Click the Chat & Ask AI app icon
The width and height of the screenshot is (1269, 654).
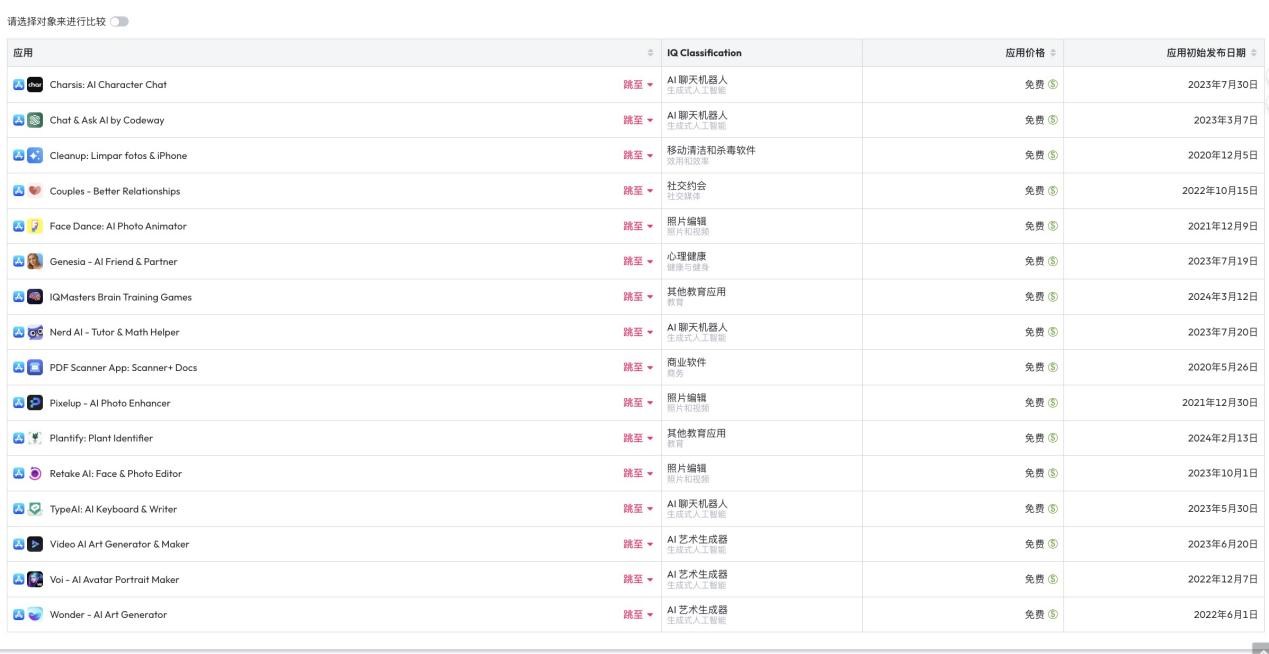(x=34, y=120)
